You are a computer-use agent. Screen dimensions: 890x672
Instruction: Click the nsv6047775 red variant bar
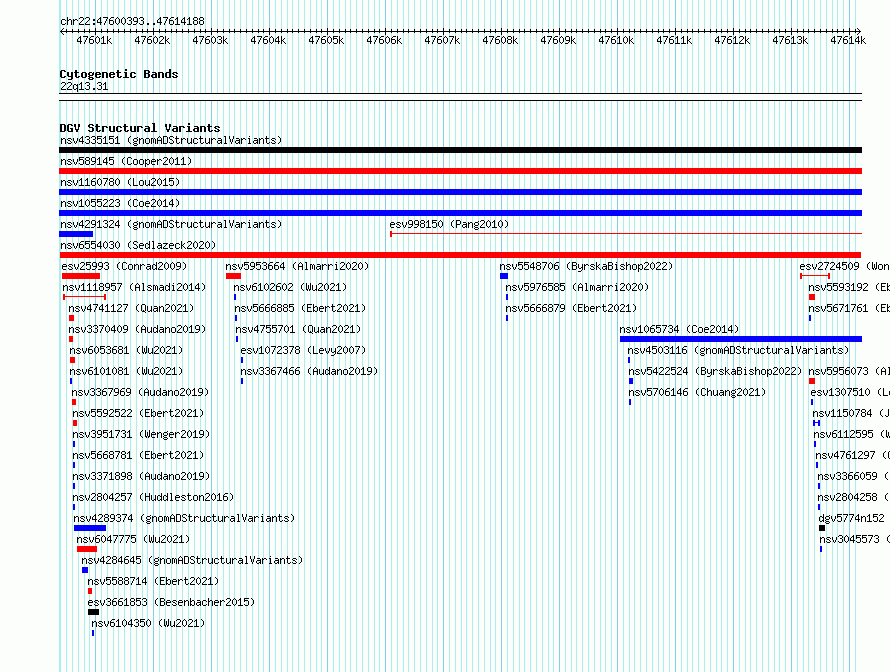click(x=87, y=549)
